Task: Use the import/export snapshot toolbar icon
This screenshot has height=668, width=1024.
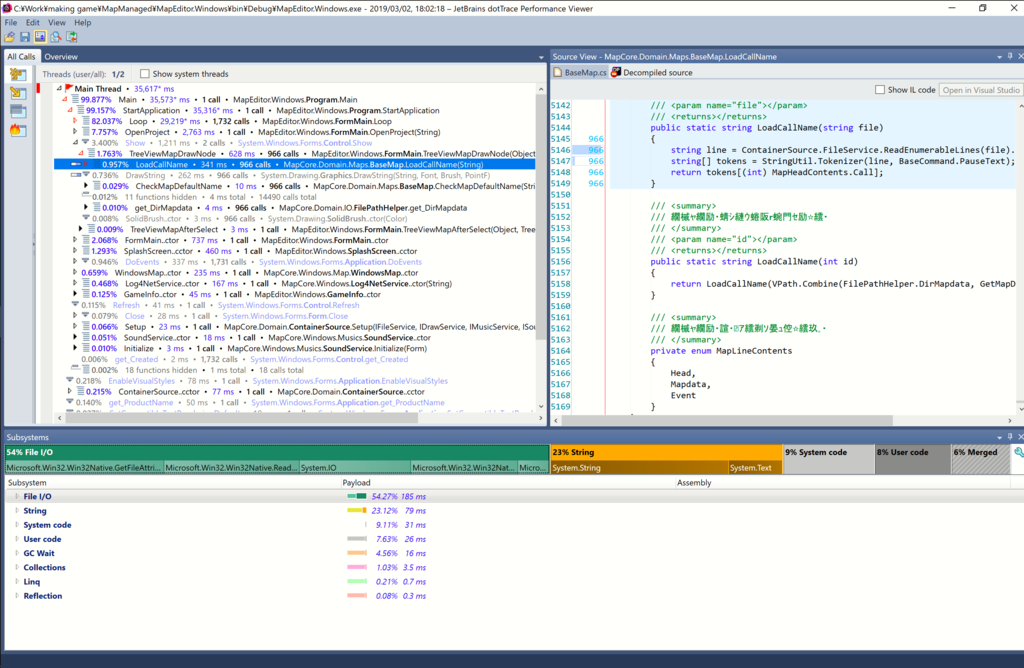Action: 73,36
